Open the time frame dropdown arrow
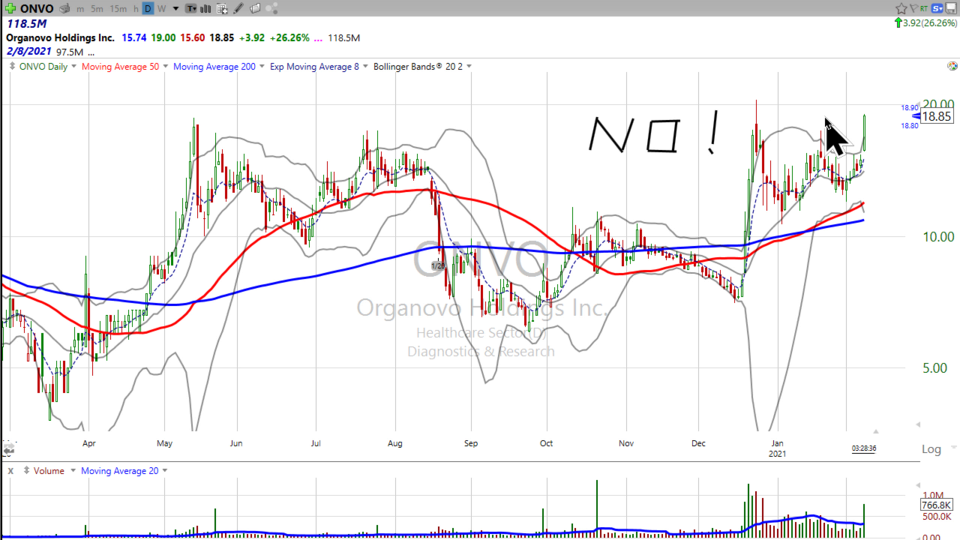The height and width of the screenshot is (540, 960). point(175,9)
